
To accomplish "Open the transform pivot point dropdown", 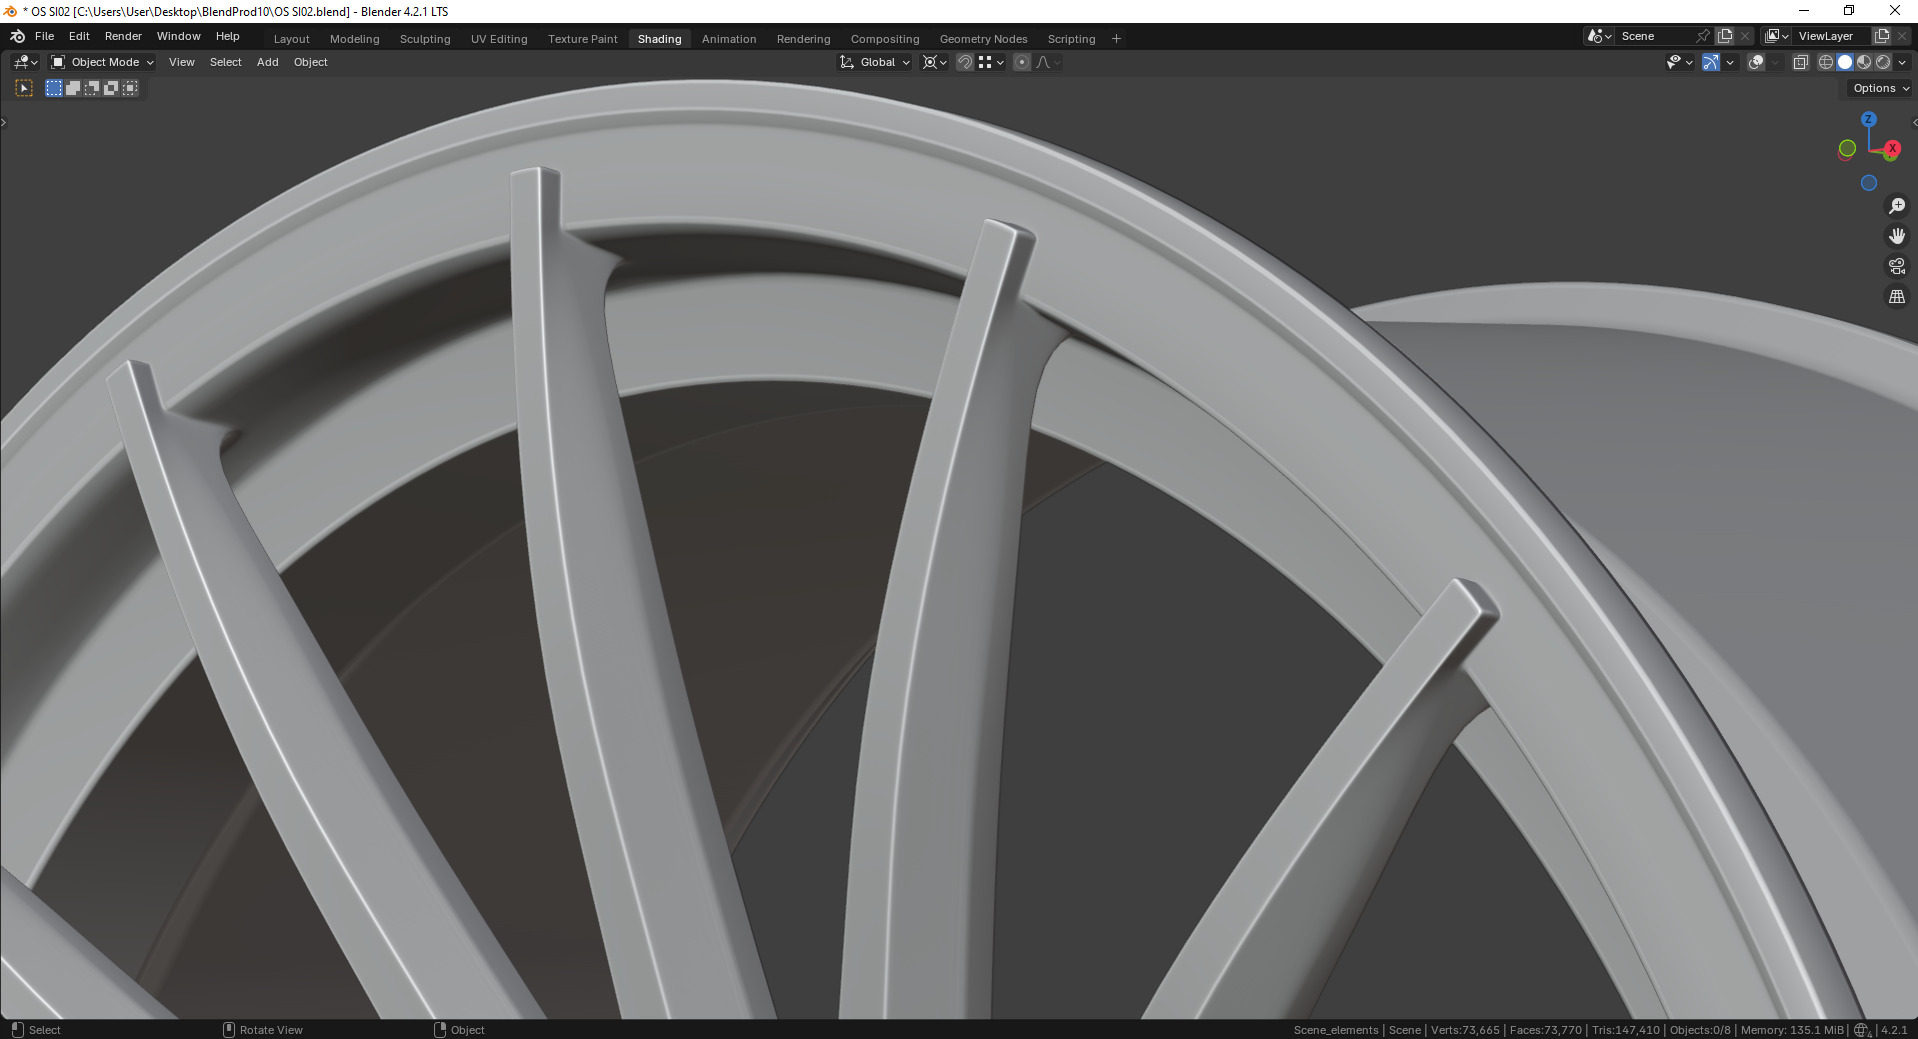I will [x=934, y=62].
